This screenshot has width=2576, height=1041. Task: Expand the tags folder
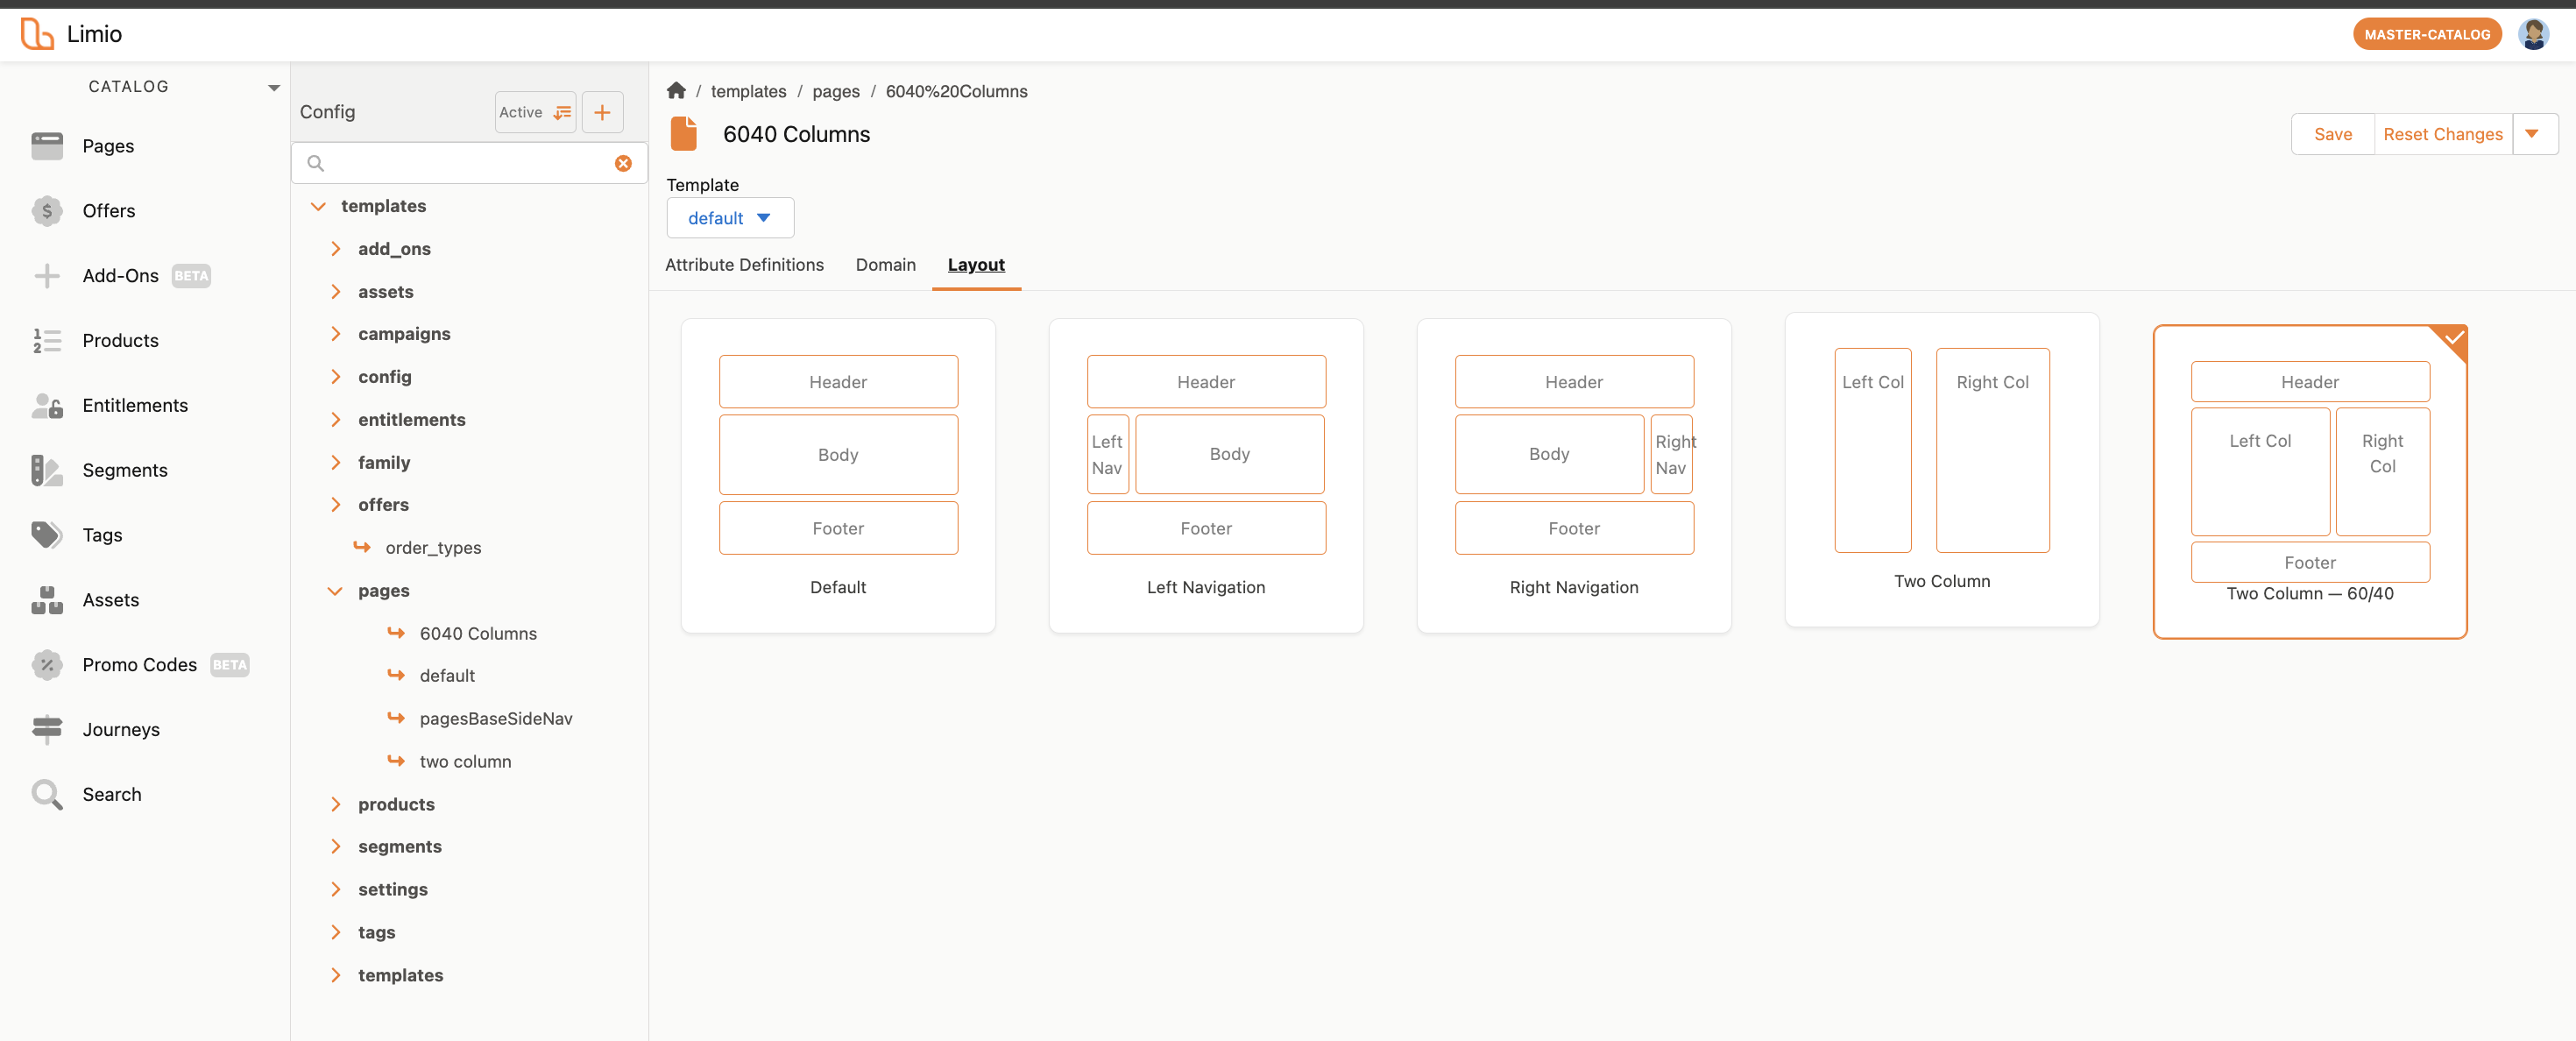335,932
